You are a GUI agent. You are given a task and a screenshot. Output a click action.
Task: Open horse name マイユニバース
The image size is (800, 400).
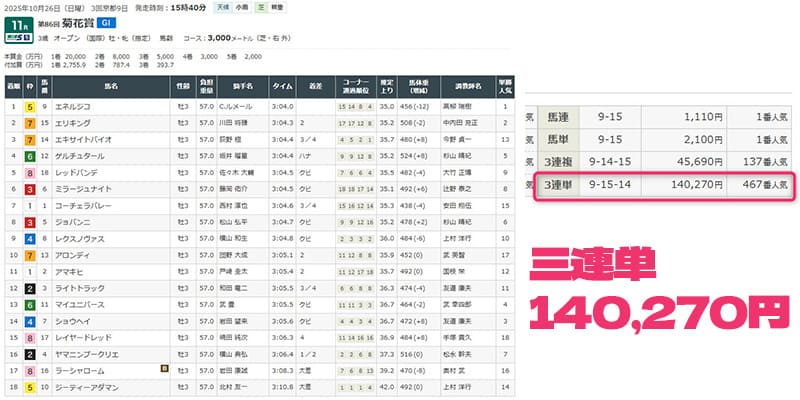(x=80, y=305)
